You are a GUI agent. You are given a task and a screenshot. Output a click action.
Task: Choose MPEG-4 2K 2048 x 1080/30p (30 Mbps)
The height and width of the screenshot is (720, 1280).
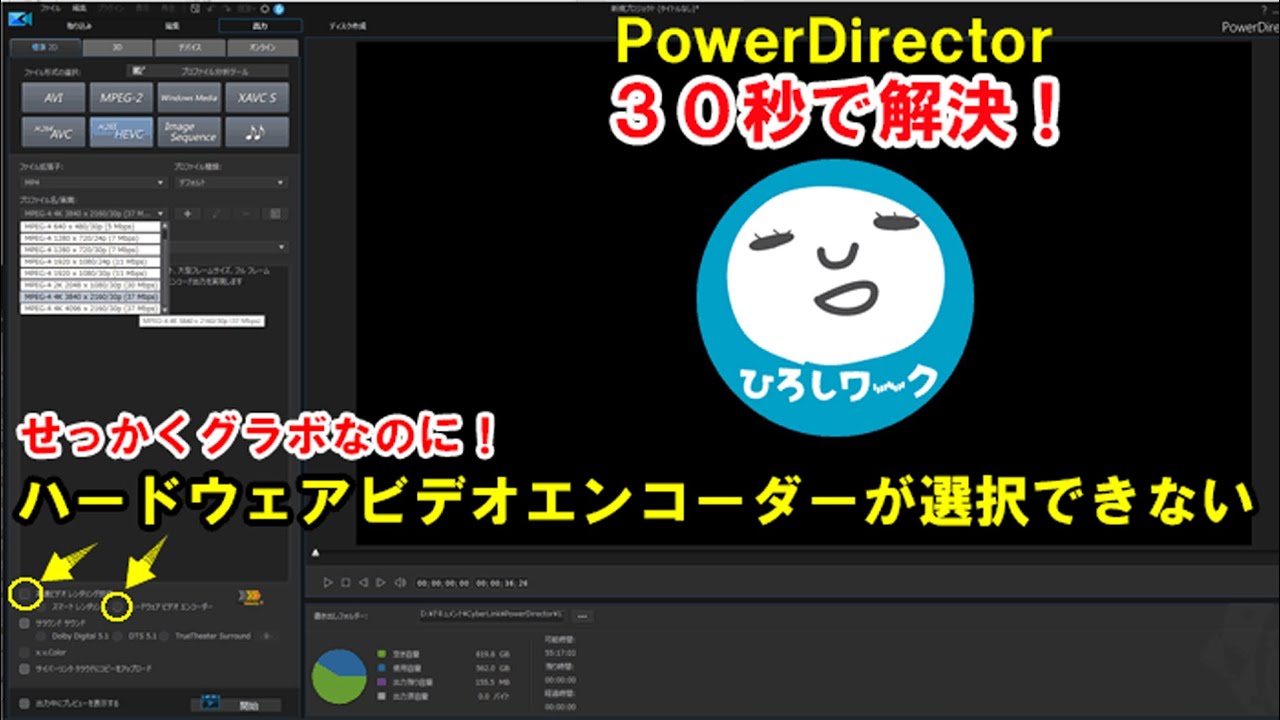point(90,285)
